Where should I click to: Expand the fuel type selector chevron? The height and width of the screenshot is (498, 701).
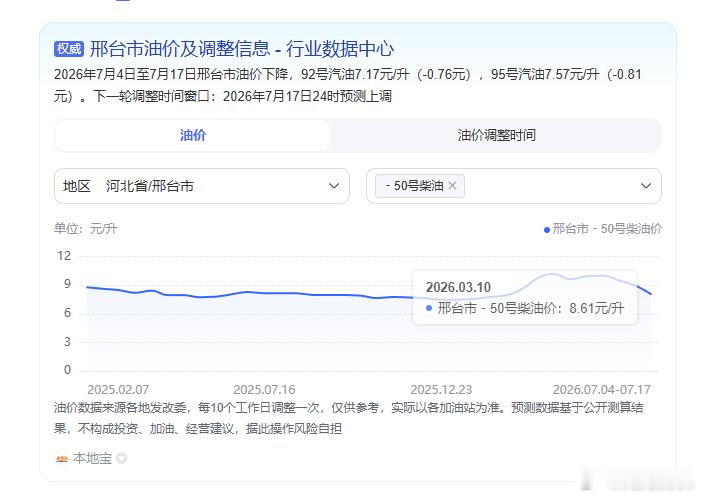pos(646,186)
